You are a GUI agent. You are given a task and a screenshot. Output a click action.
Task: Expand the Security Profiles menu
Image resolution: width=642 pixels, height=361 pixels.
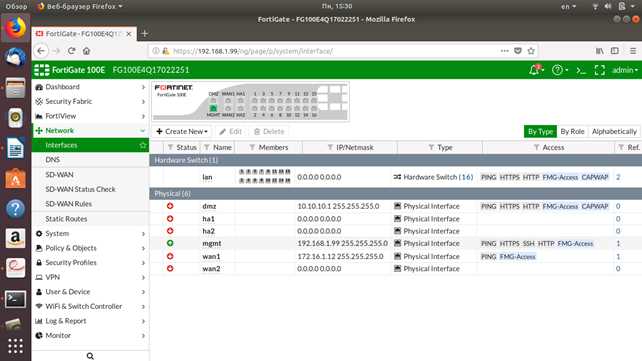click(x=90, y=262)
